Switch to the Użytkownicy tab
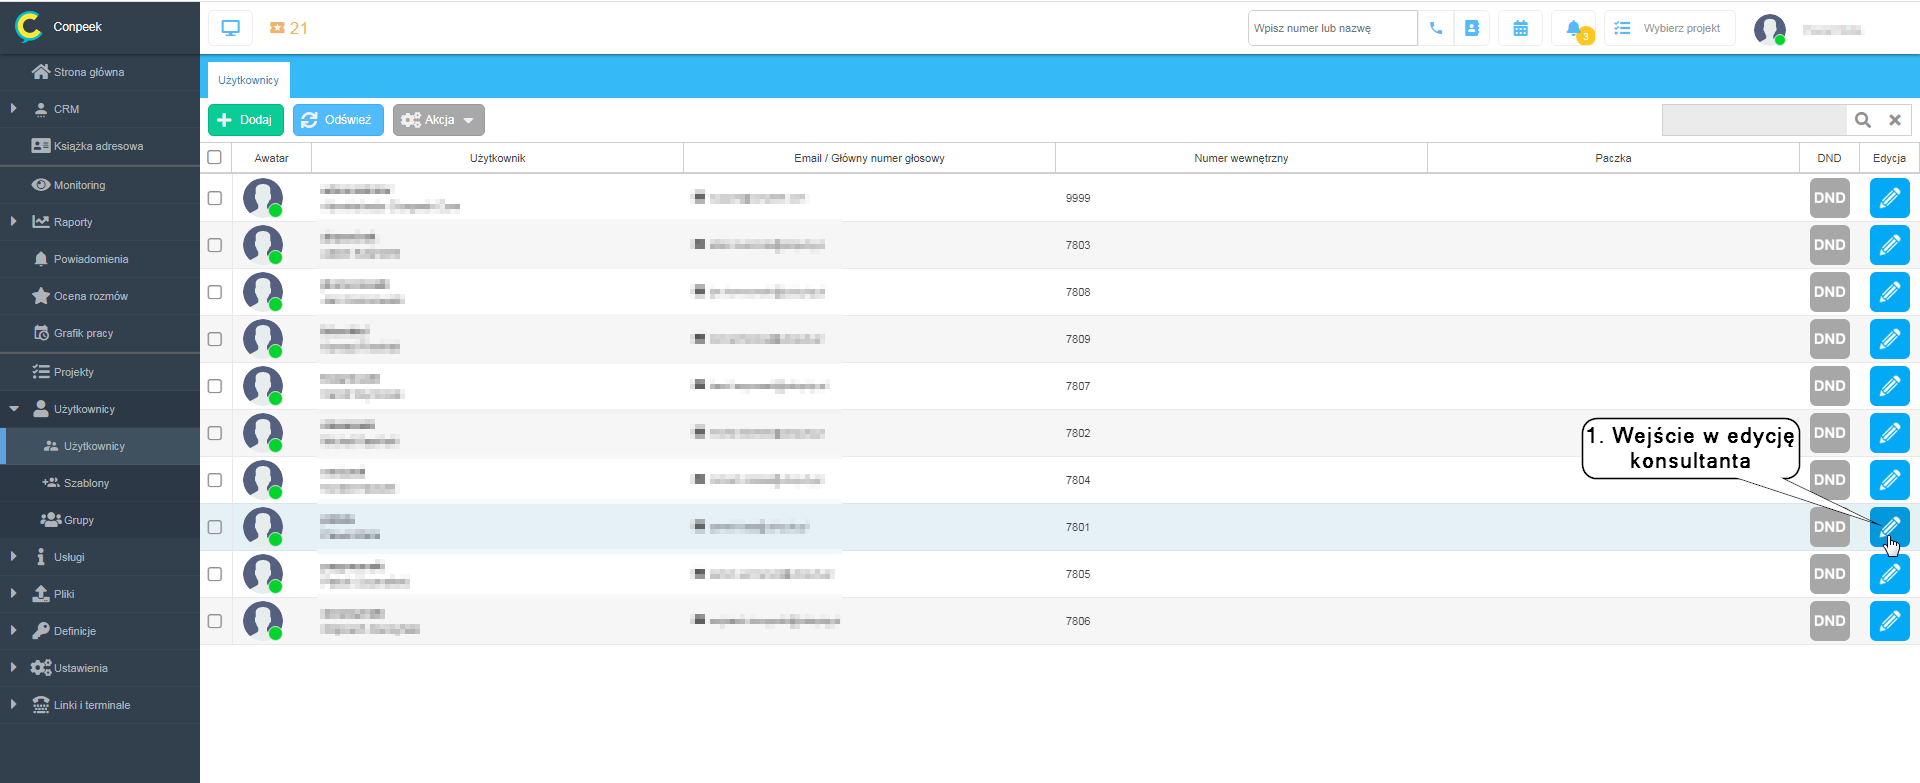This screenshot has width=1920, height=783. 248,80
